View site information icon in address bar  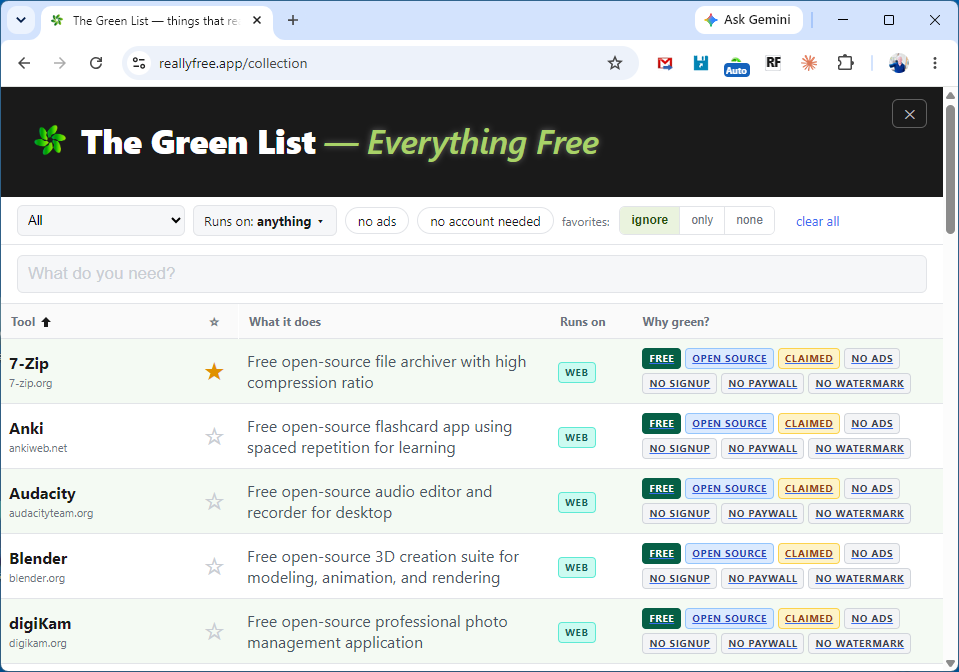coord(139,63)
